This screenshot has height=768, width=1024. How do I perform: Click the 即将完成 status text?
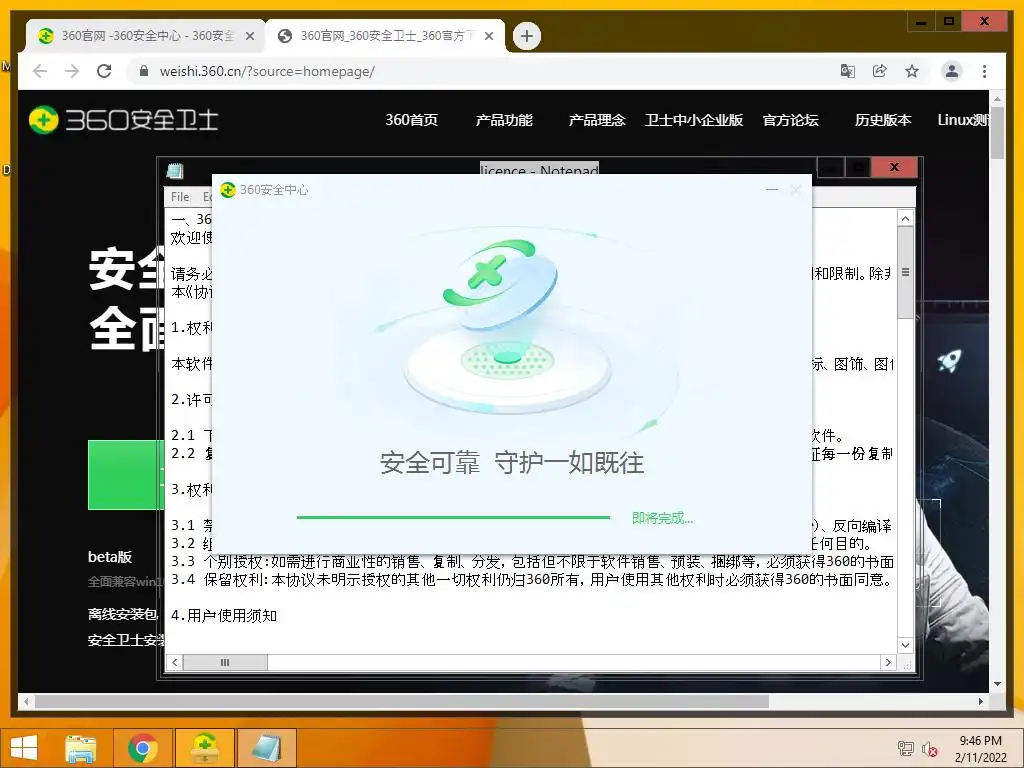coord(662,518)
